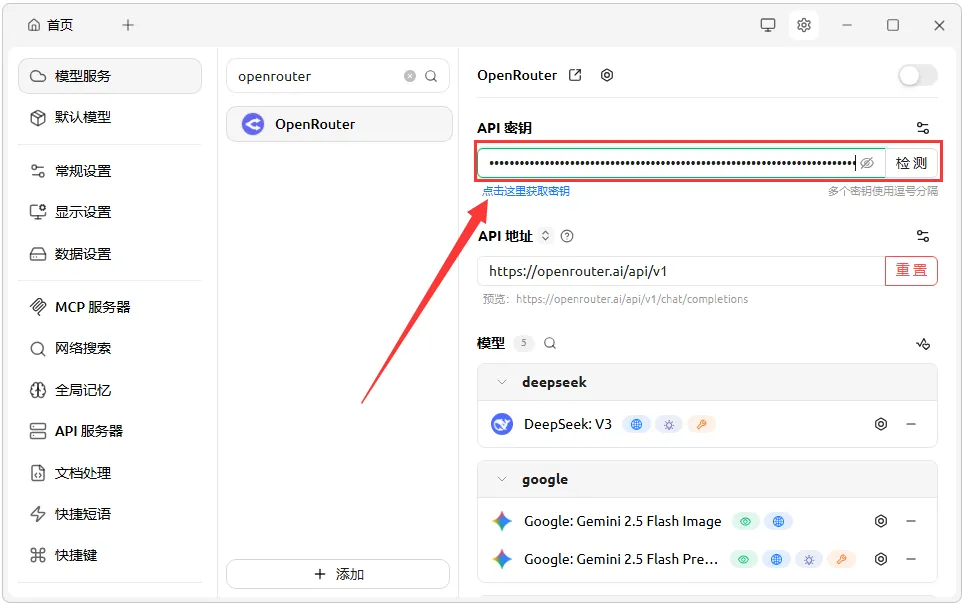This screenshot has width=966, height=605.
Task: Open 数据设置 settings section
Action: (x=110, y=254)
